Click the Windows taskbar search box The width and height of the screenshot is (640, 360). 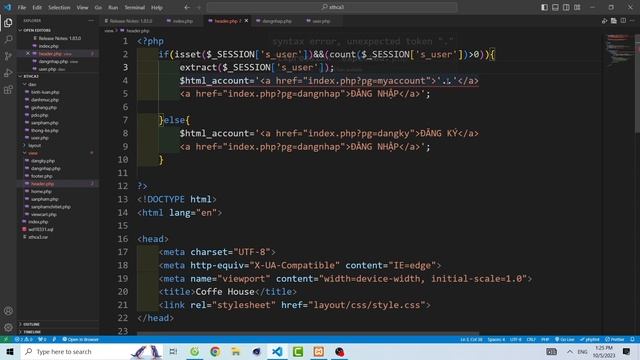[91, 351]
